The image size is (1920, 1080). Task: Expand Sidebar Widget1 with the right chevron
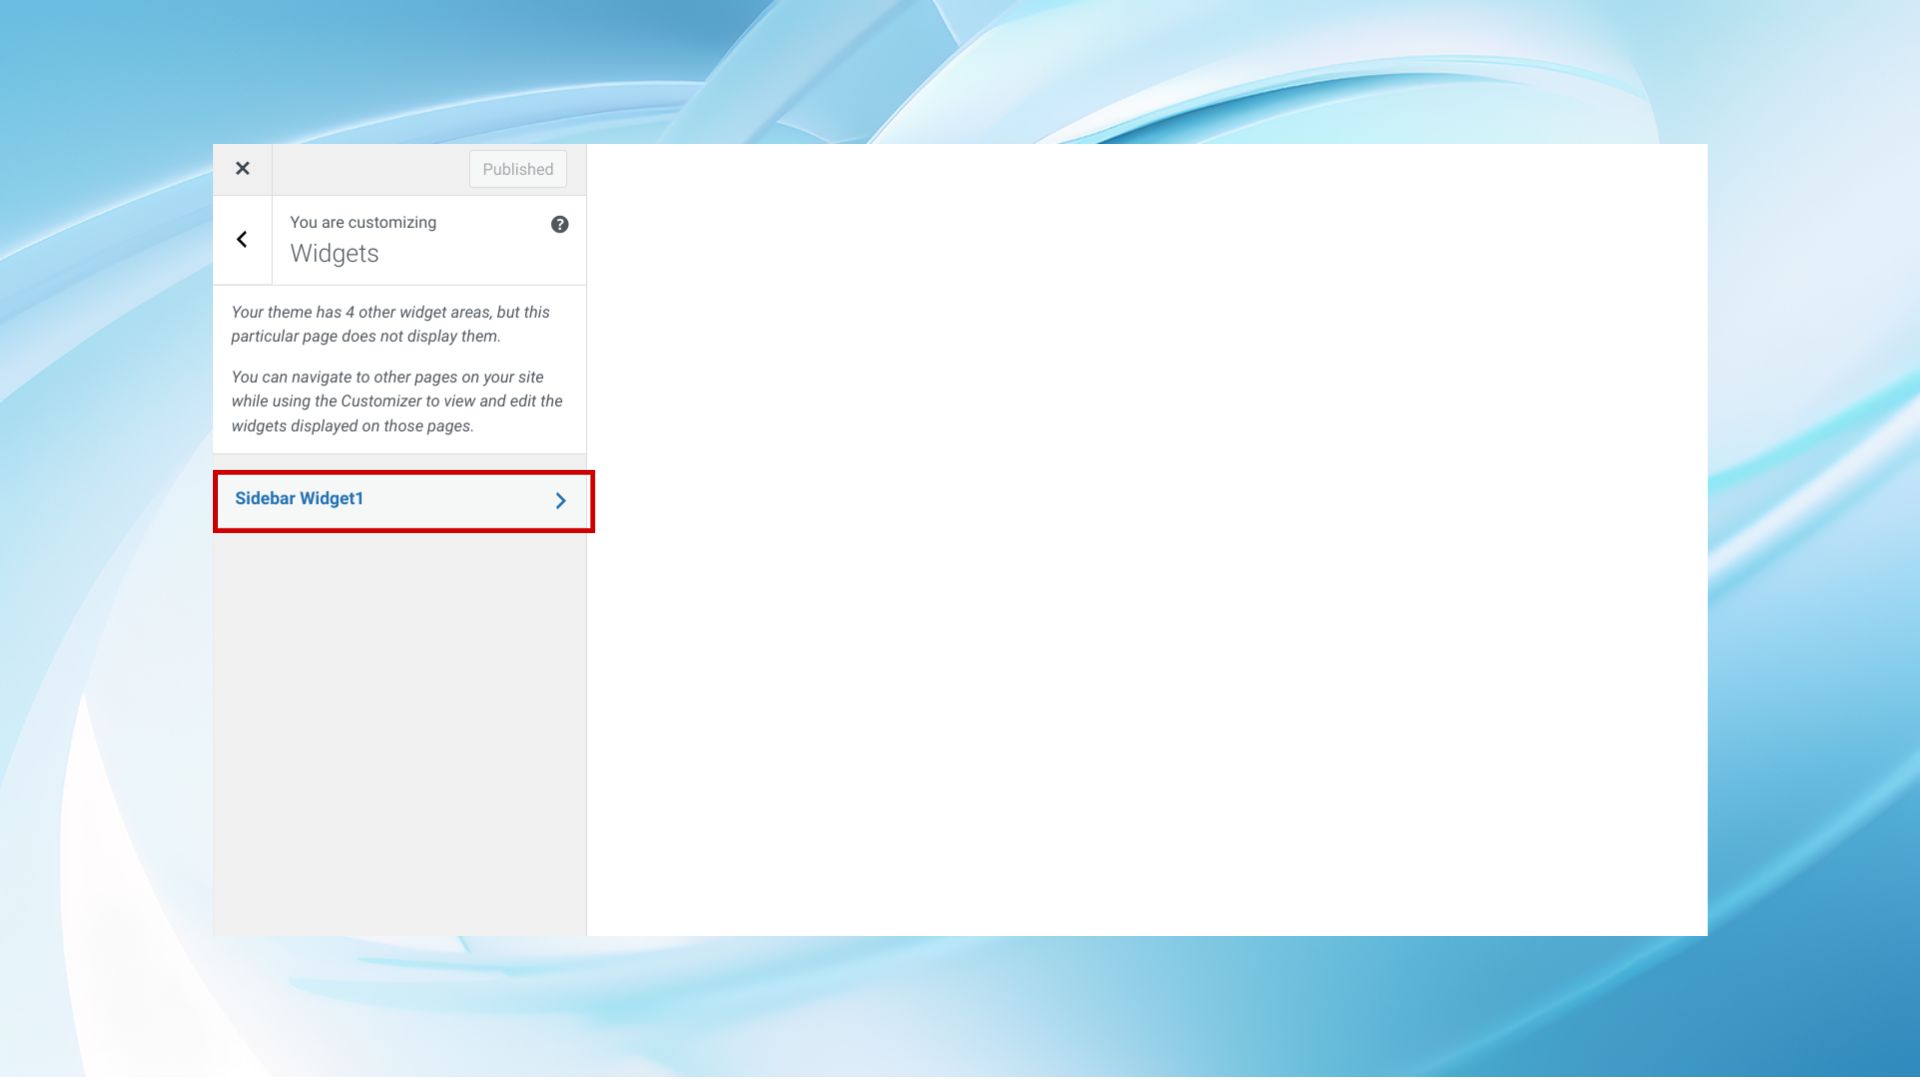click(561, 500)
